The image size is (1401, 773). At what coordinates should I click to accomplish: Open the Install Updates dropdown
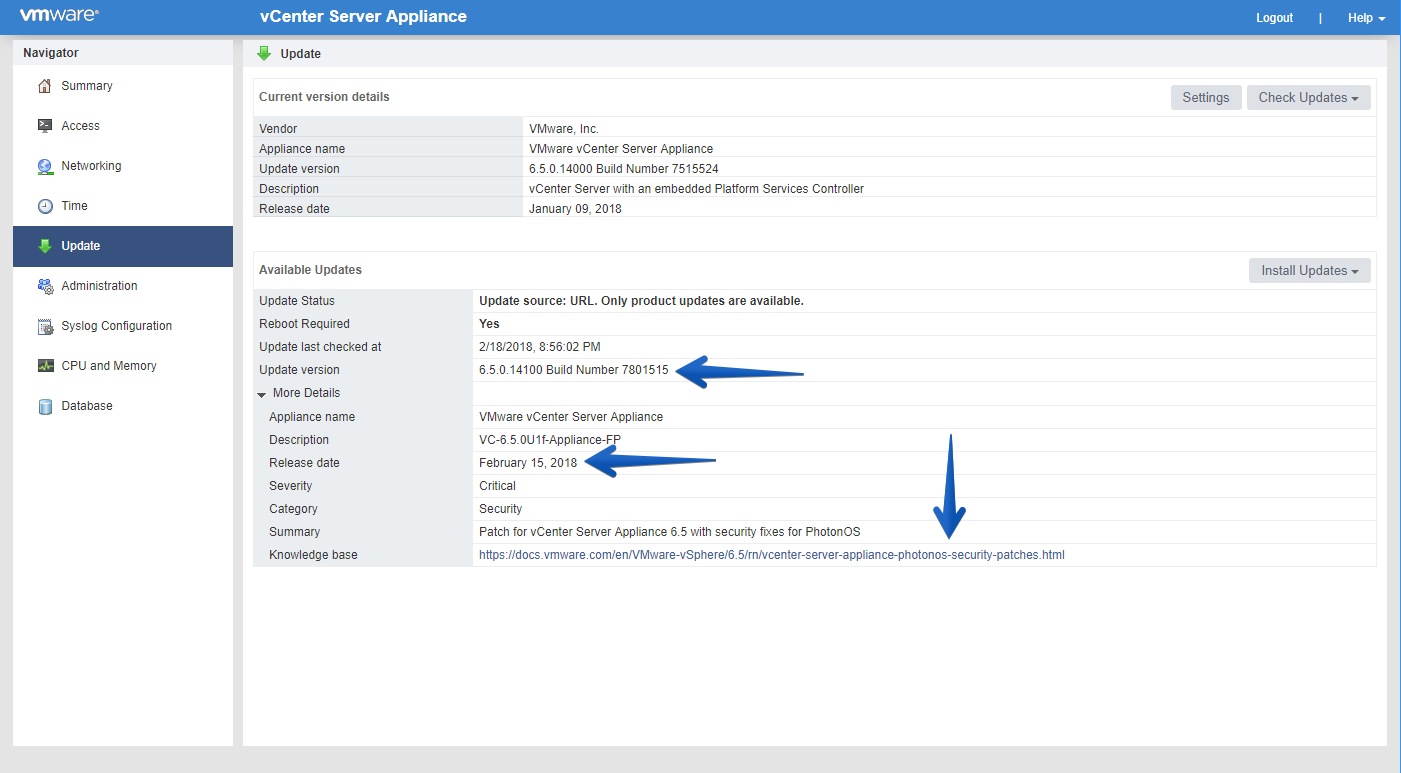[x=1309, y=270]
